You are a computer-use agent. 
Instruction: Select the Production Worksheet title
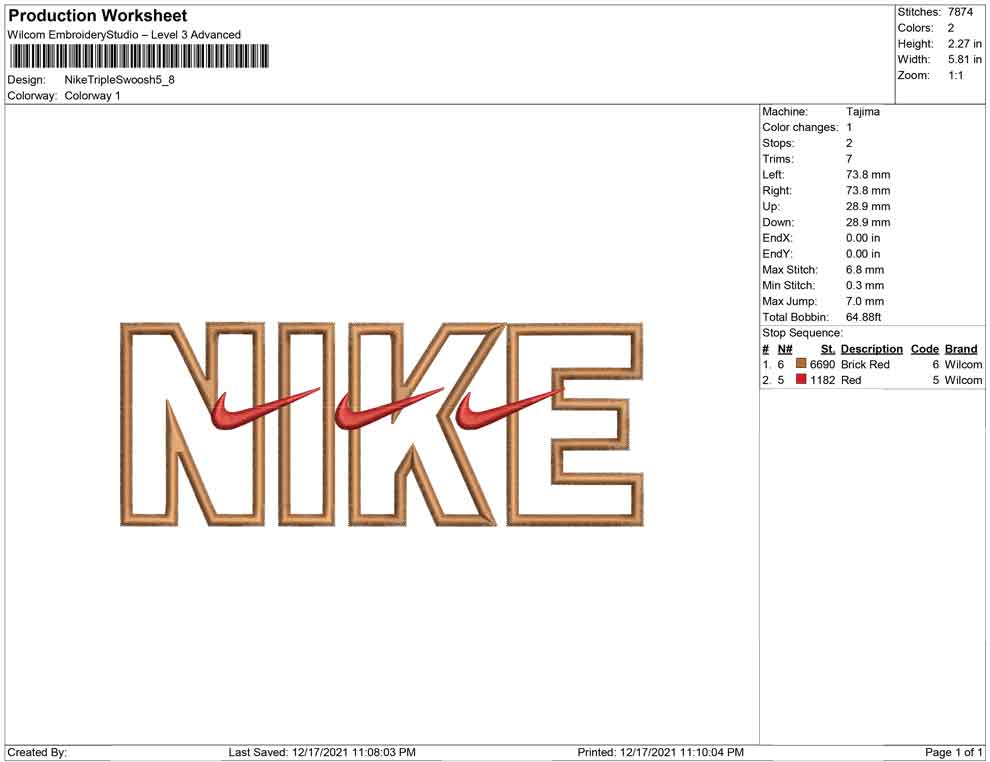[98, 16]
